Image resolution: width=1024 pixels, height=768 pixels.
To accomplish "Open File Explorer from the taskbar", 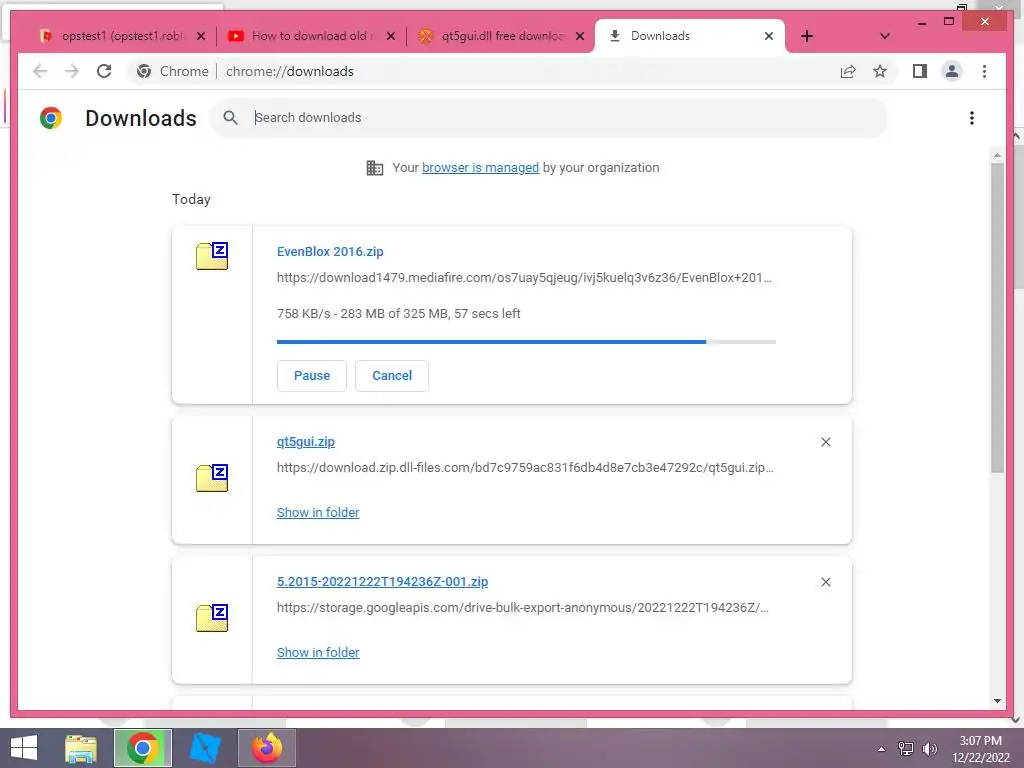I will (81, 748).
